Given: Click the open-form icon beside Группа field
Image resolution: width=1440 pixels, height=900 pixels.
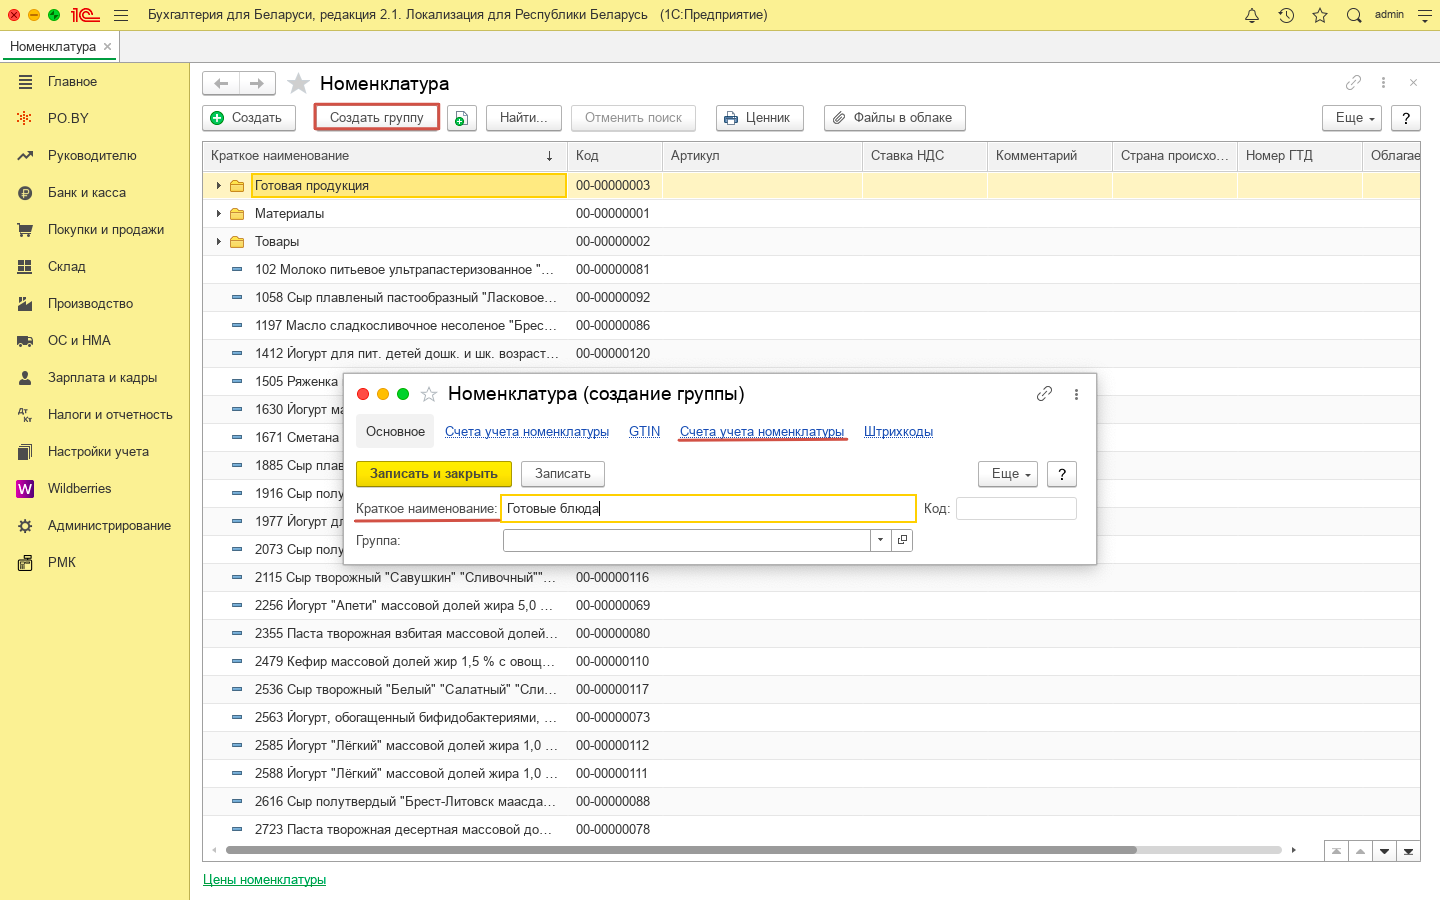Looking at the screenshot, I should click(902, 540).
